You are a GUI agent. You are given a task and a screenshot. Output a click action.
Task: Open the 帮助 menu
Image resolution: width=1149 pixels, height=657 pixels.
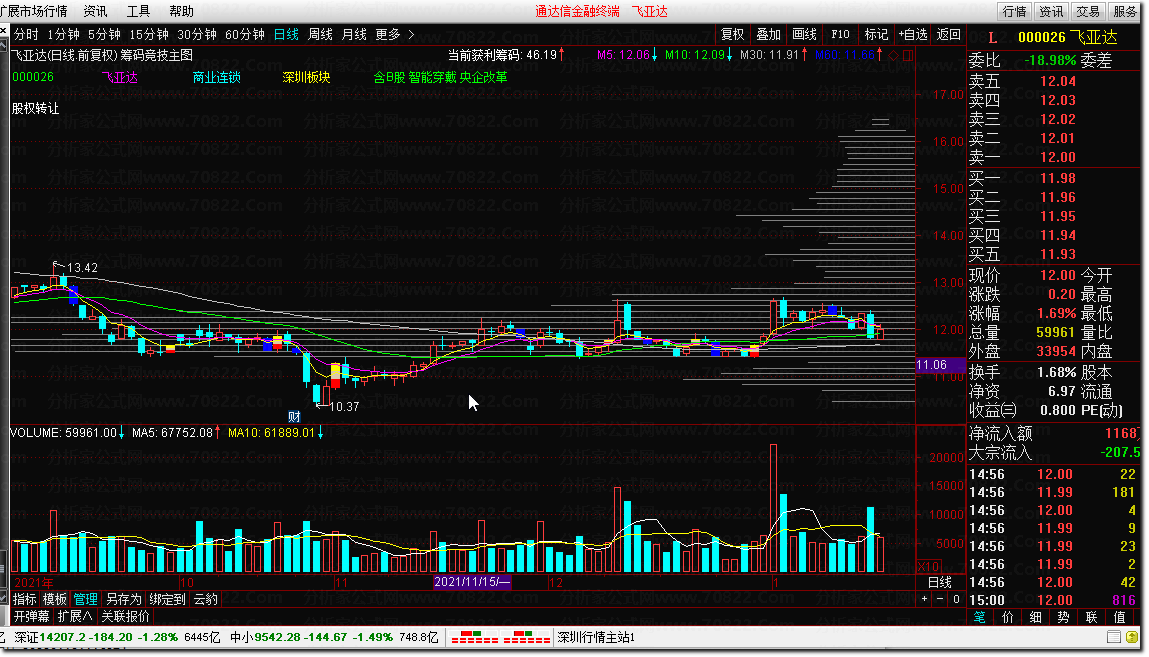pos(181,11)
